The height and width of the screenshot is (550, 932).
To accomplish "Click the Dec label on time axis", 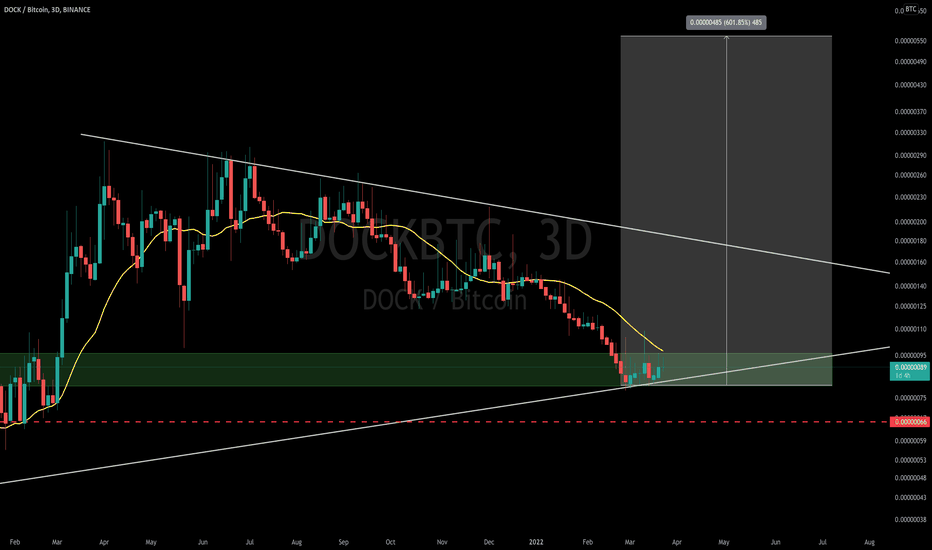I will pyautogui.click(x=489, y=542).
